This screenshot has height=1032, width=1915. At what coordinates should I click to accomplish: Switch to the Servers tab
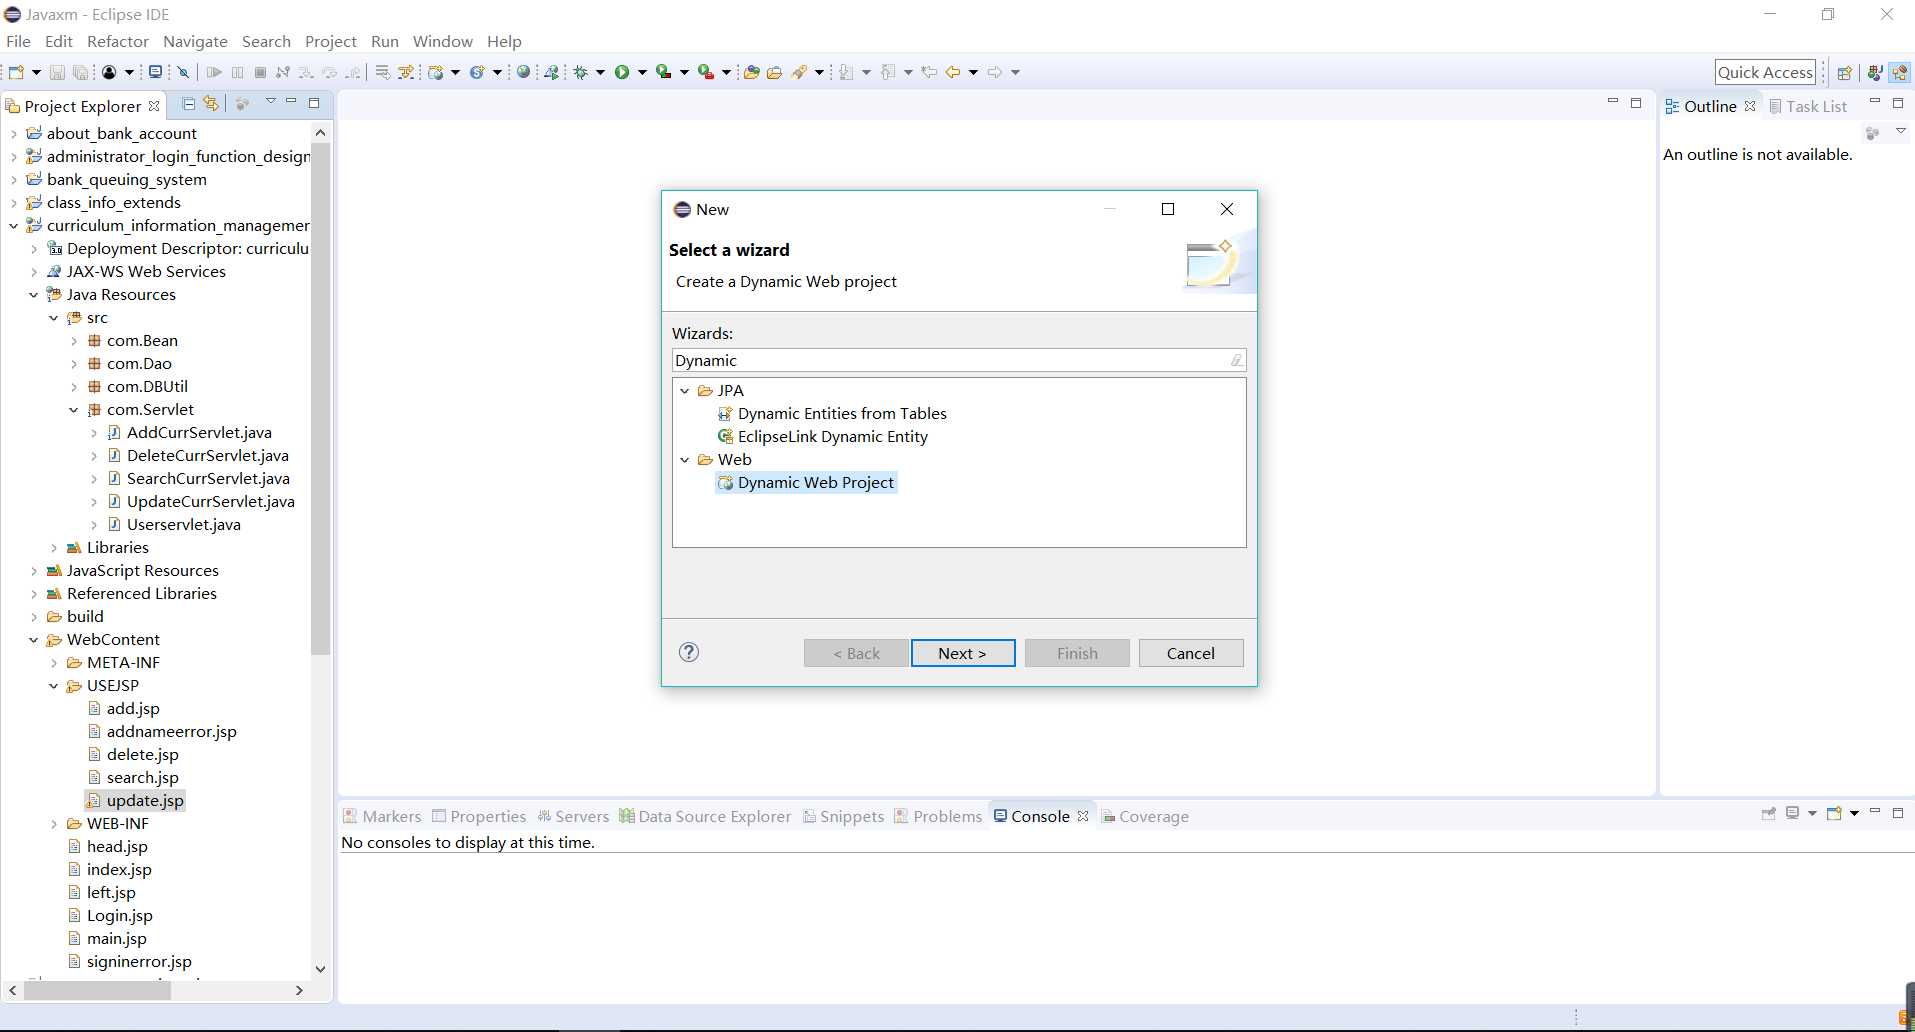[x=573, y=816]
